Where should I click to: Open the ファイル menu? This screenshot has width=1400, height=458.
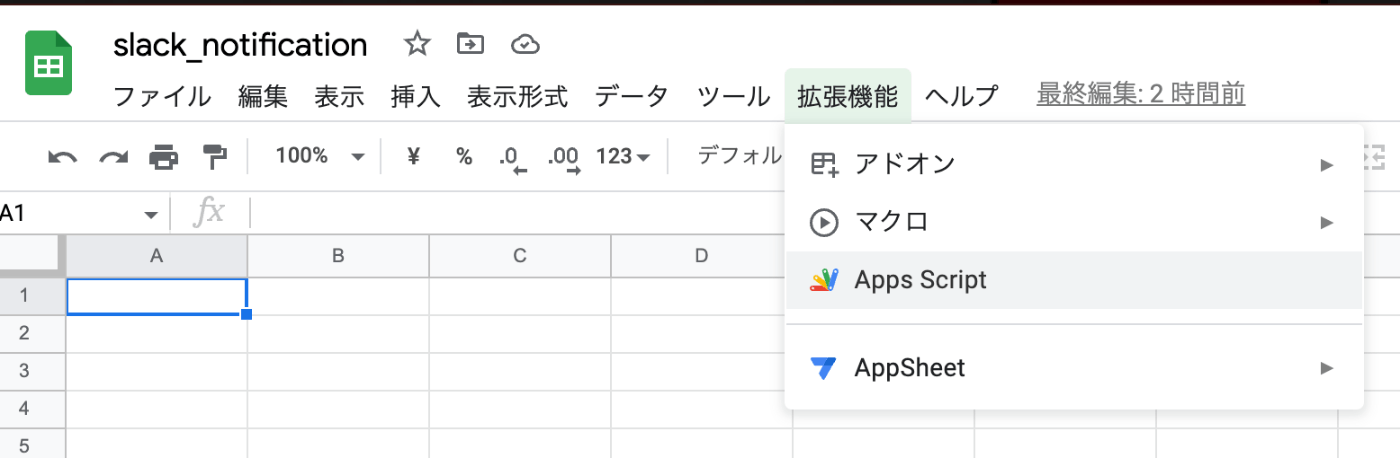coord(162,97)
